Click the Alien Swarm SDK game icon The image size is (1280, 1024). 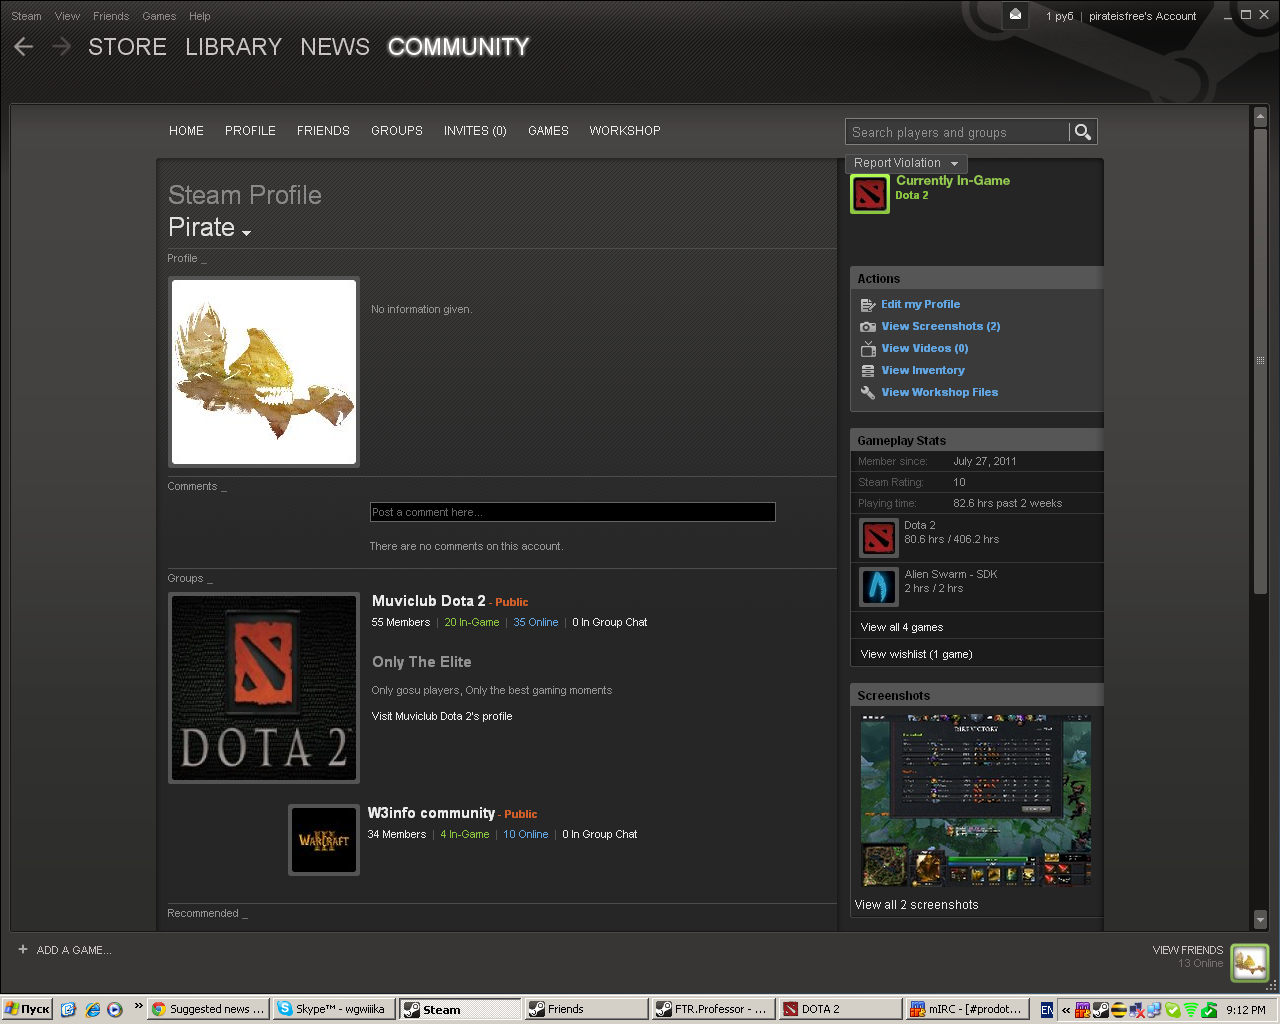[879, 587]
